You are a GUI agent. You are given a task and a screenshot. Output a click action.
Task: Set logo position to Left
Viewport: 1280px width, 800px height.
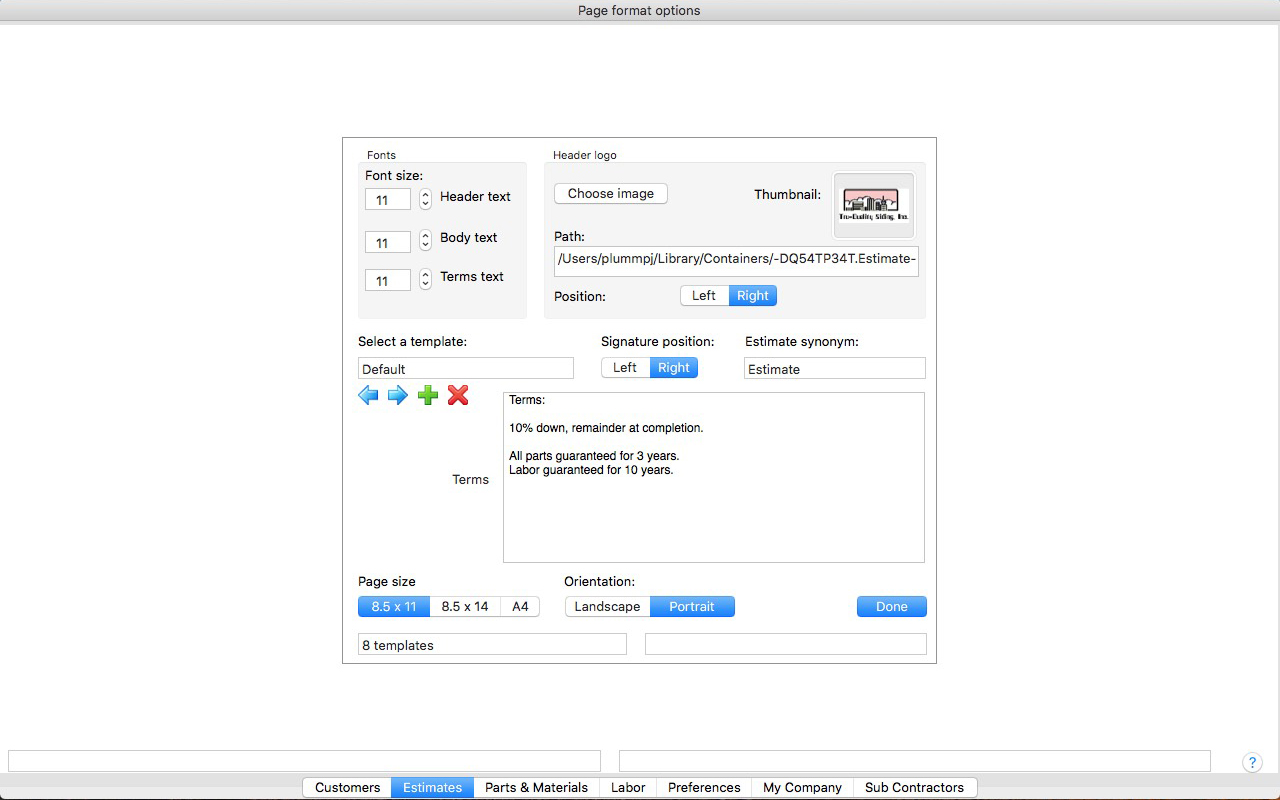pos(704,296)
